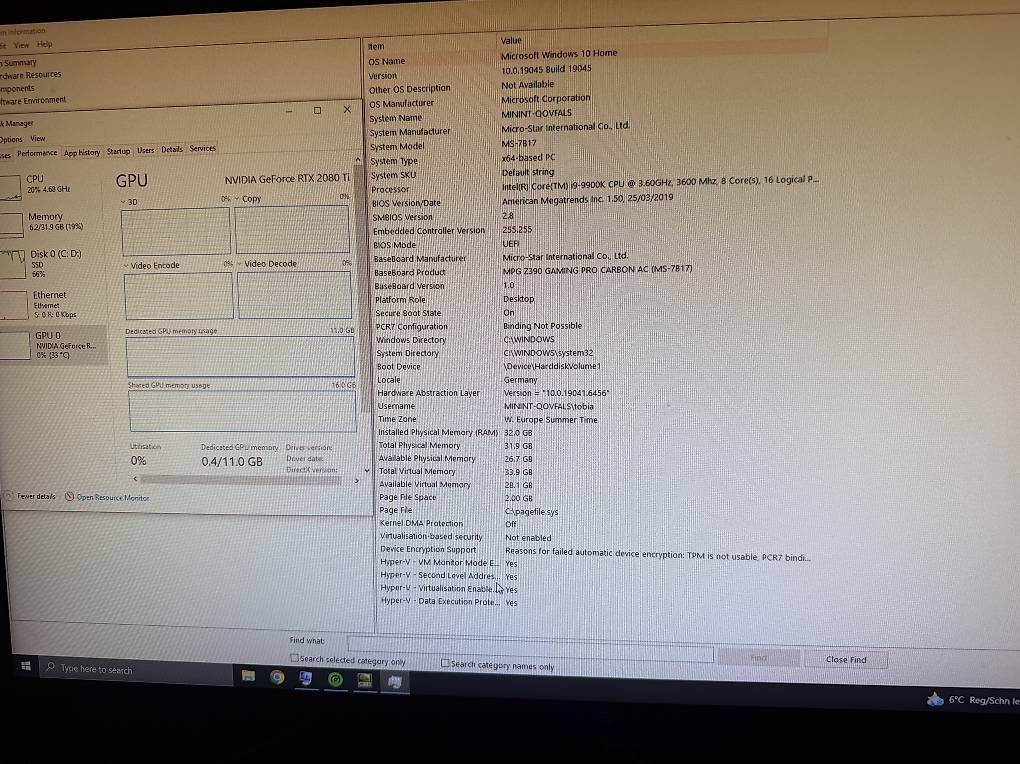Open the Windows Start menu
1020x764 pixels.
[26, 666]
